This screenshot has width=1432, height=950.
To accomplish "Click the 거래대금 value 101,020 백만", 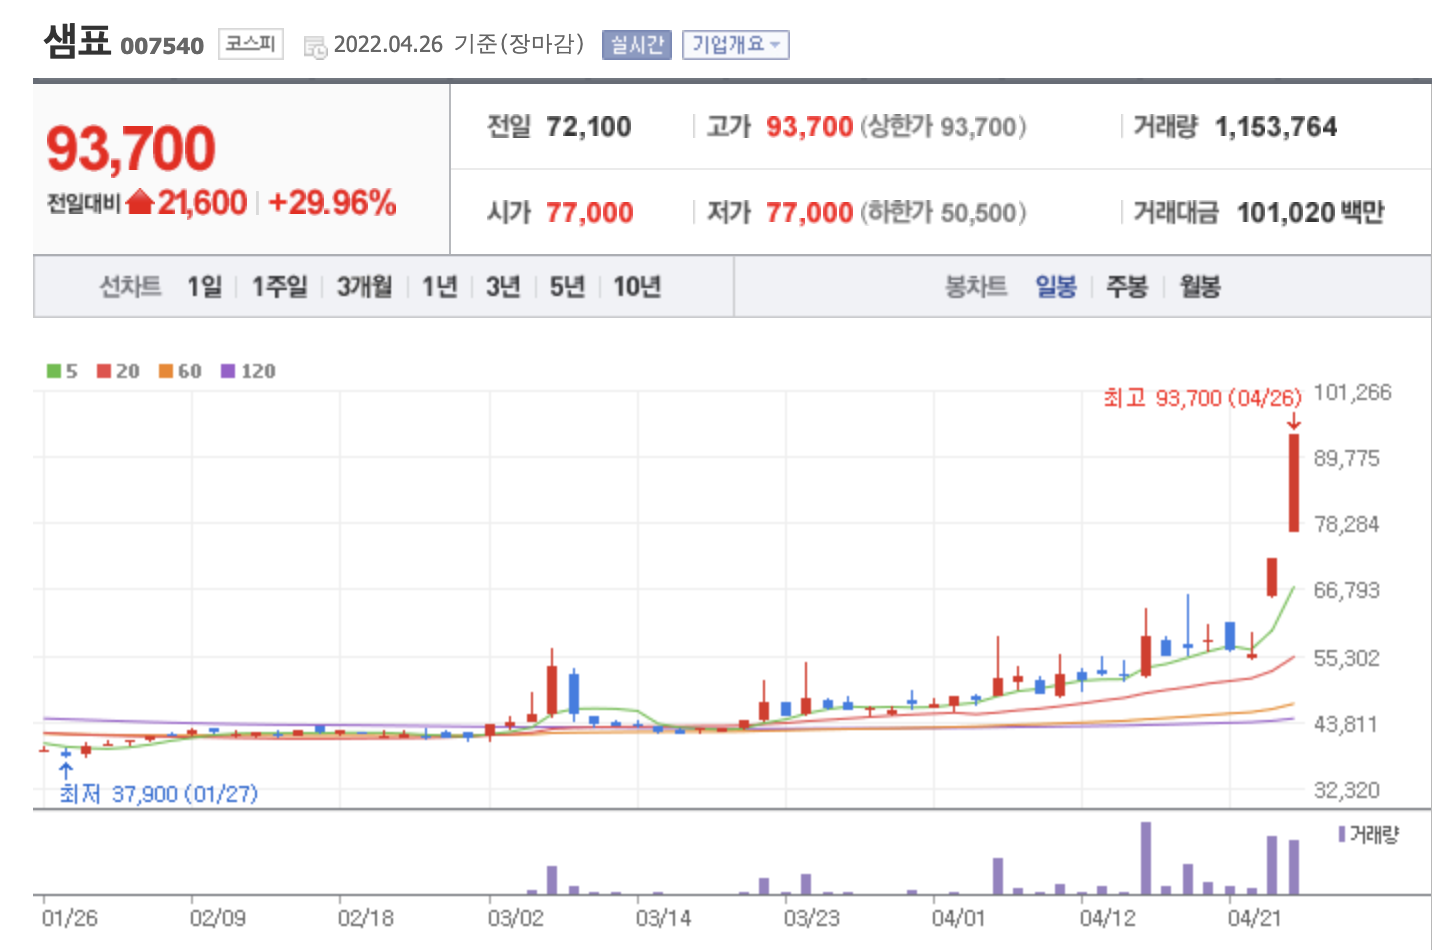I will coord(1311,213).
